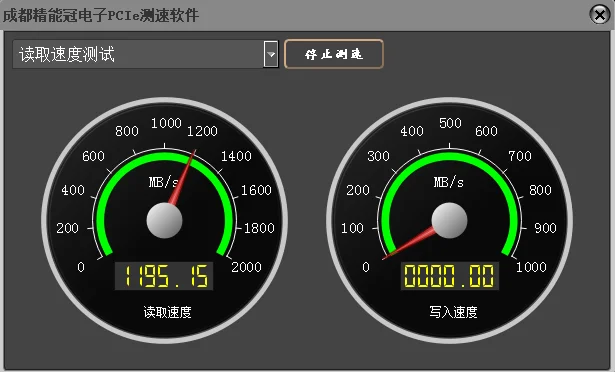Select the 读取速度测试 combo box field
The height and width of the screenshot is (372, 615).
(145, 54)
